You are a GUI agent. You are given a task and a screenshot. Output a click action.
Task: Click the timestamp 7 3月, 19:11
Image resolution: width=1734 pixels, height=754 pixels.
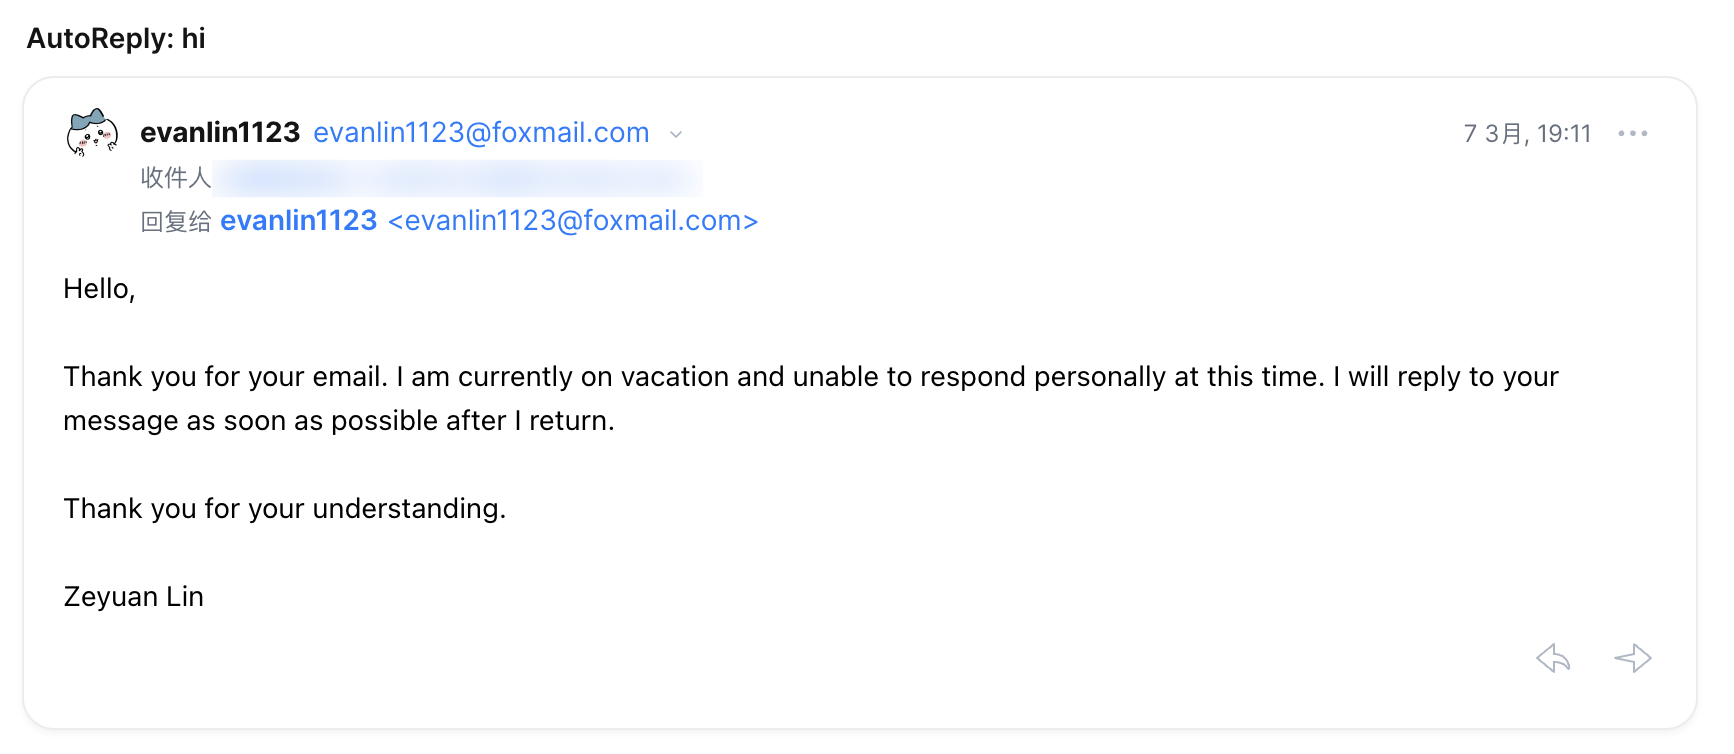pos(1526,134)
